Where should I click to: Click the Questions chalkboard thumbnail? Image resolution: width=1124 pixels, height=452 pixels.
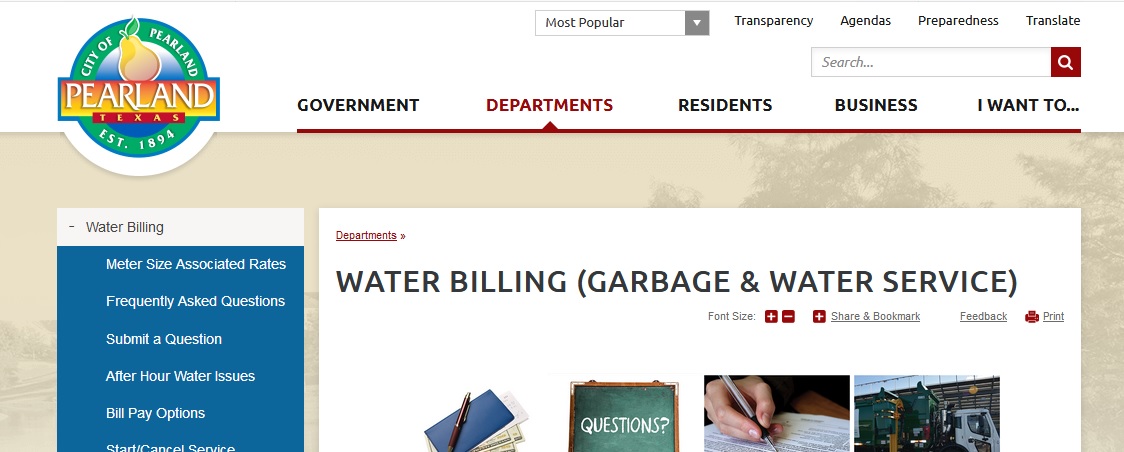624,414
